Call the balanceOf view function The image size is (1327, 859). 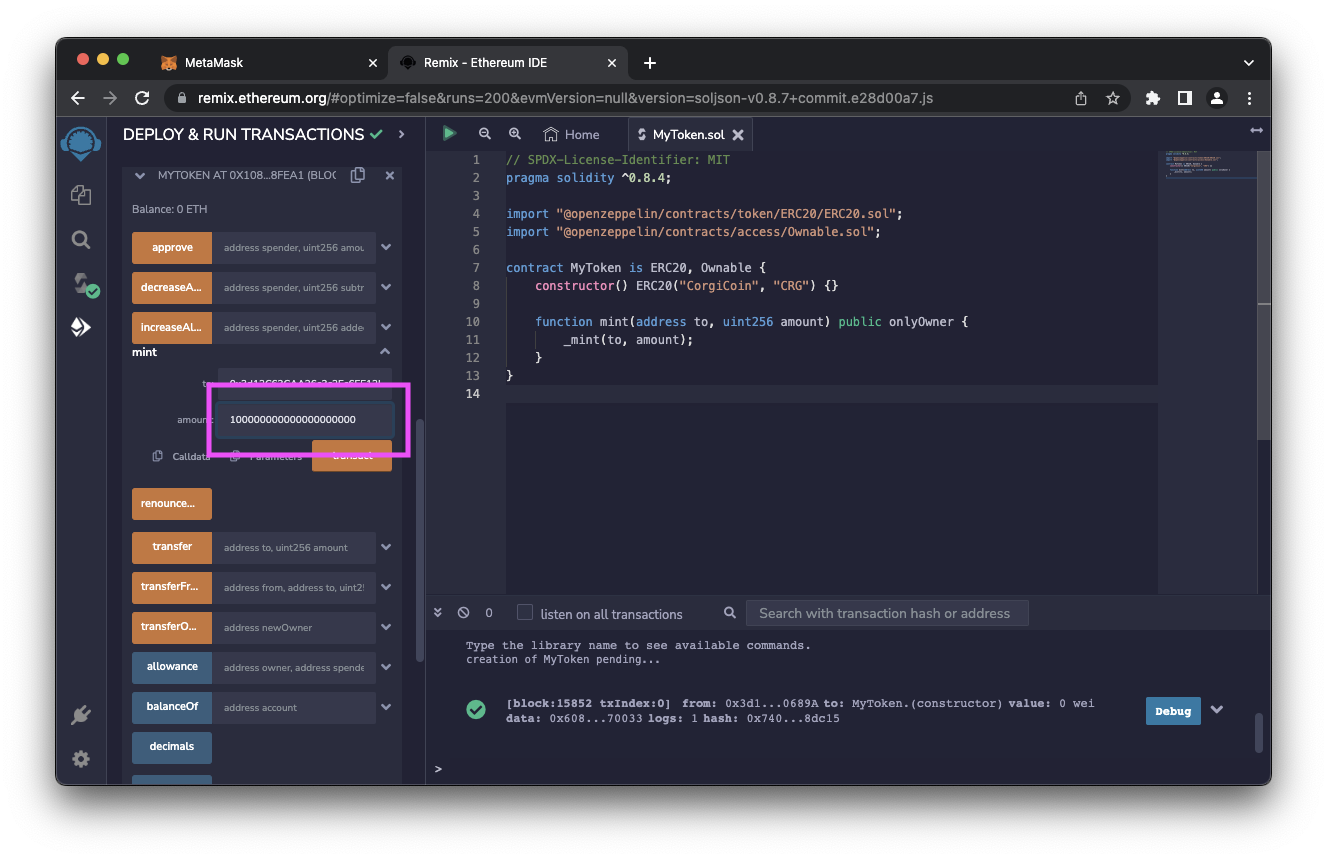[x=172, y=708]
